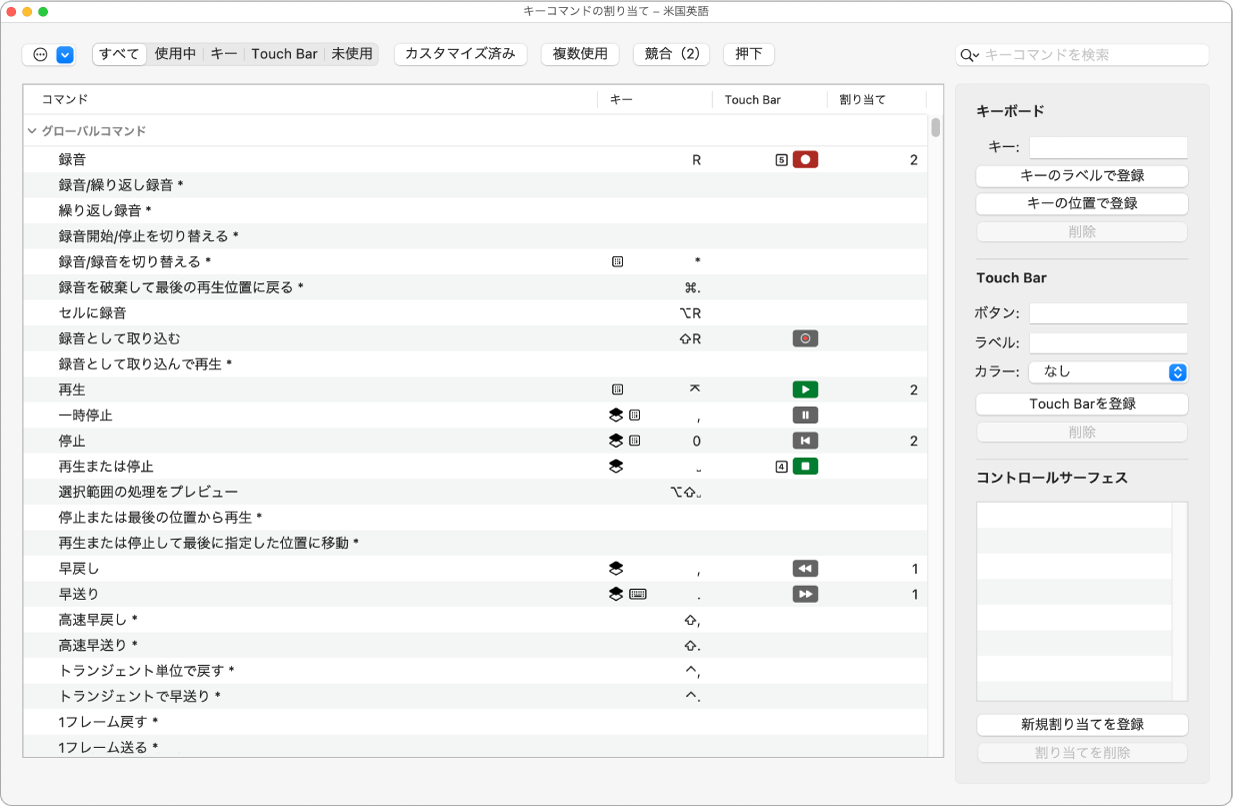The width and height of the screenshot is (1234, 806).
Task: Select the キー filter tab
Action: tap(222, 54)
